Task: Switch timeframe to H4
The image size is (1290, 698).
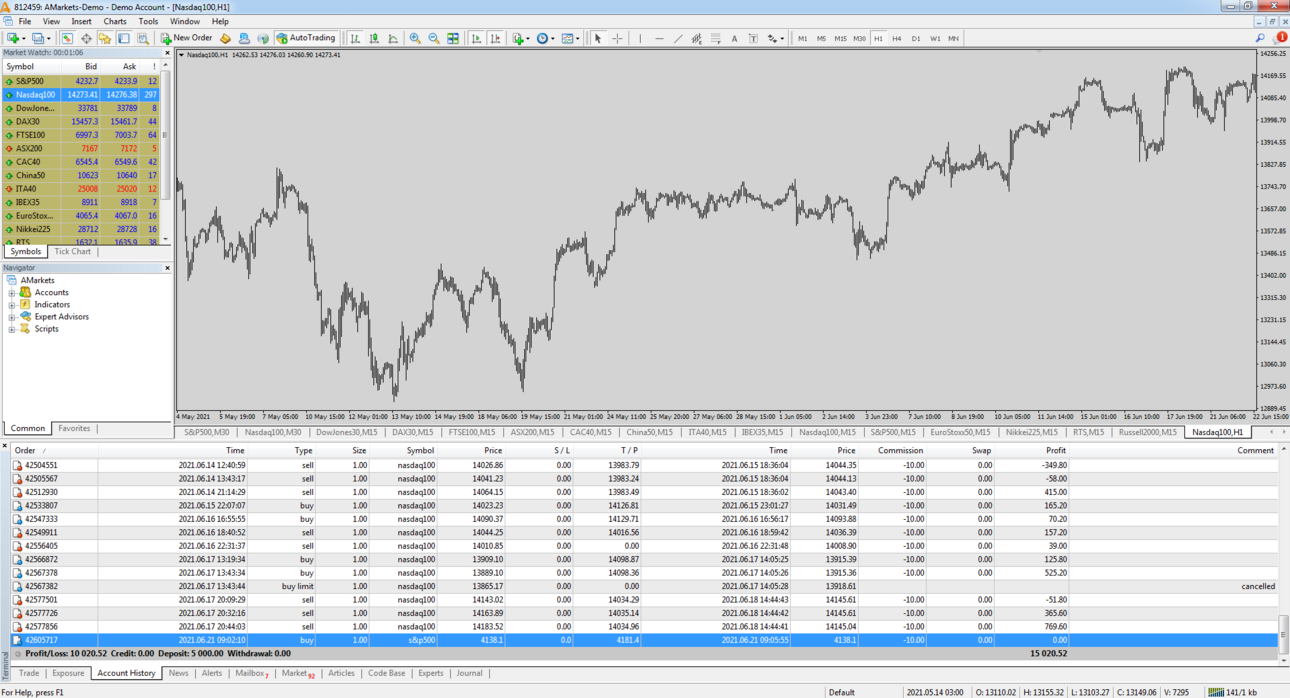Action: pos(896,38)
